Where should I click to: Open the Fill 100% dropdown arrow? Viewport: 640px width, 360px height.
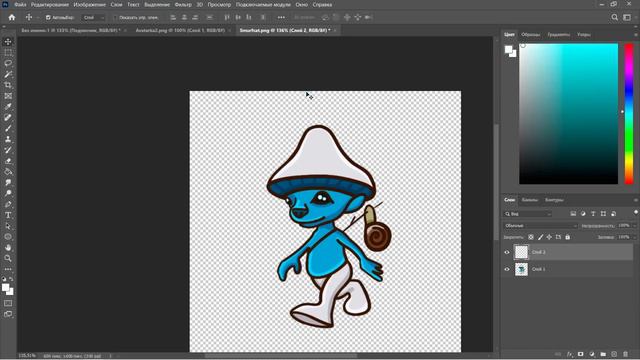click(634, 237)
